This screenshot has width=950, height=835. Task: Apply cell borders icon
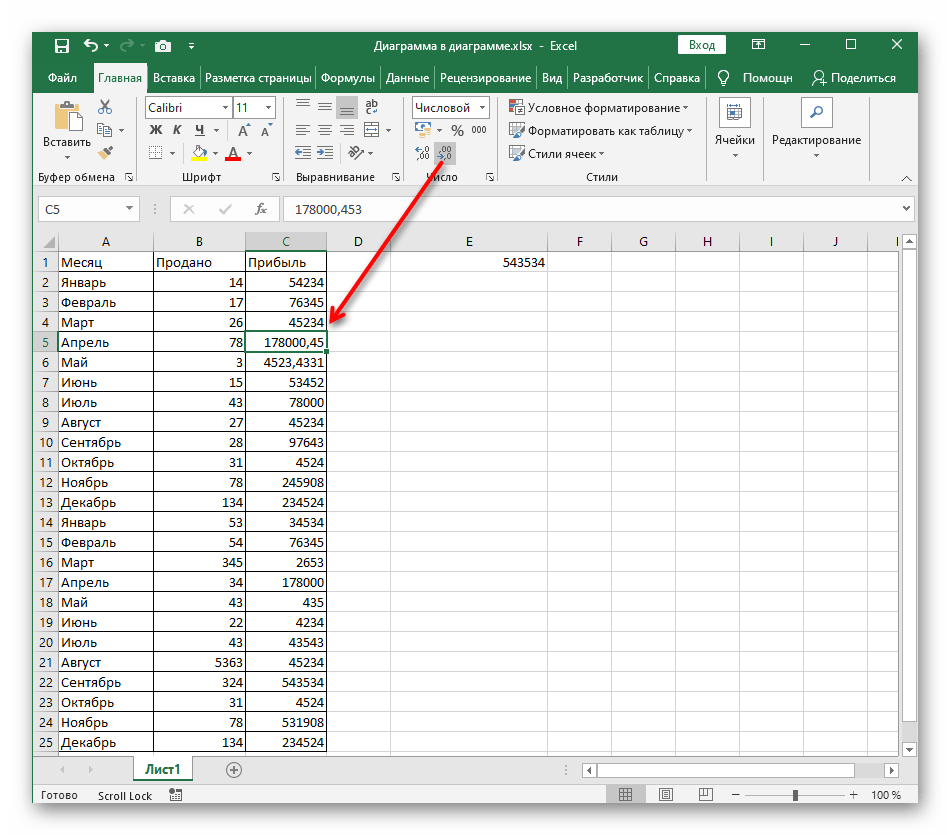click(x=156, y=153)
